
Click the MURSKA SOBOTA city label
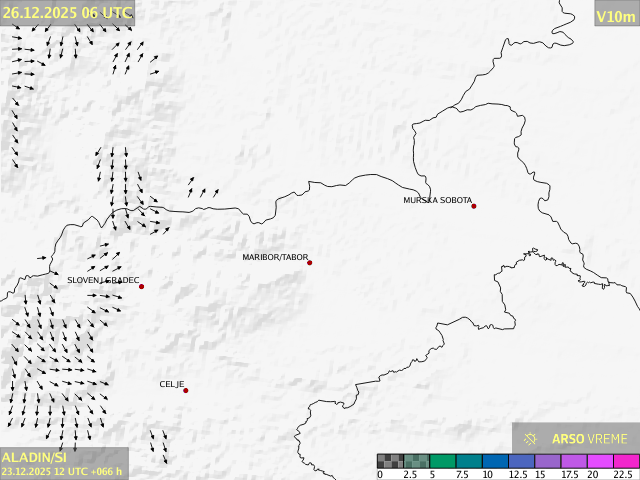pos(437,201)
